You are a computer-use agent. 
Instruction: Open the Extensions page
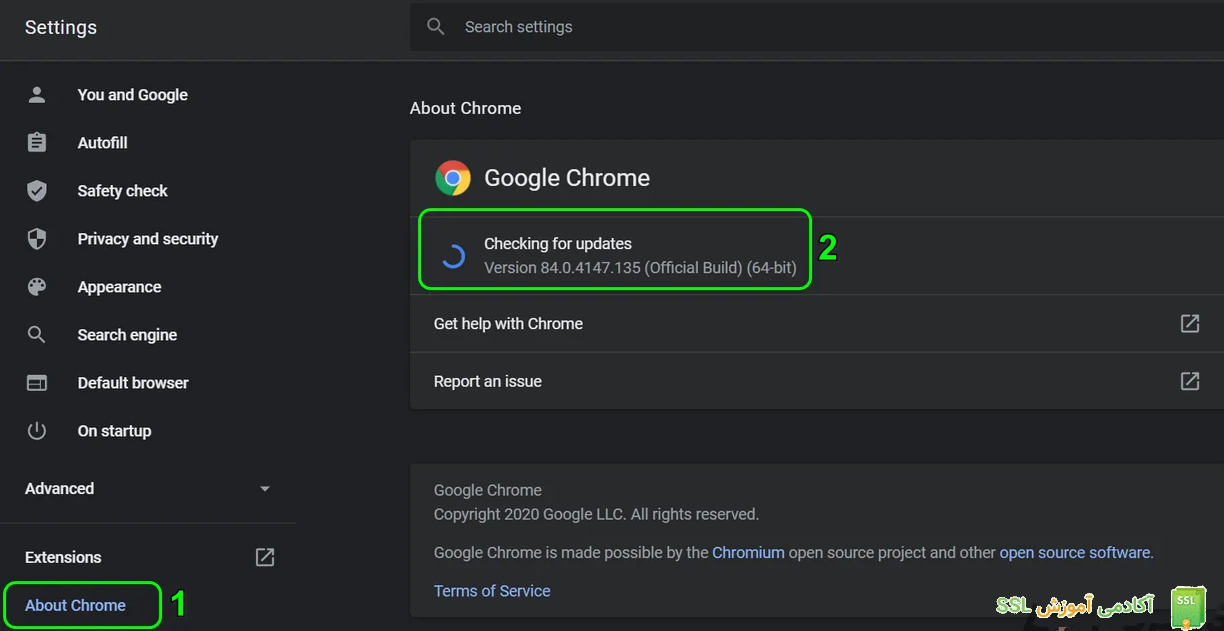(x=63, y=557)
